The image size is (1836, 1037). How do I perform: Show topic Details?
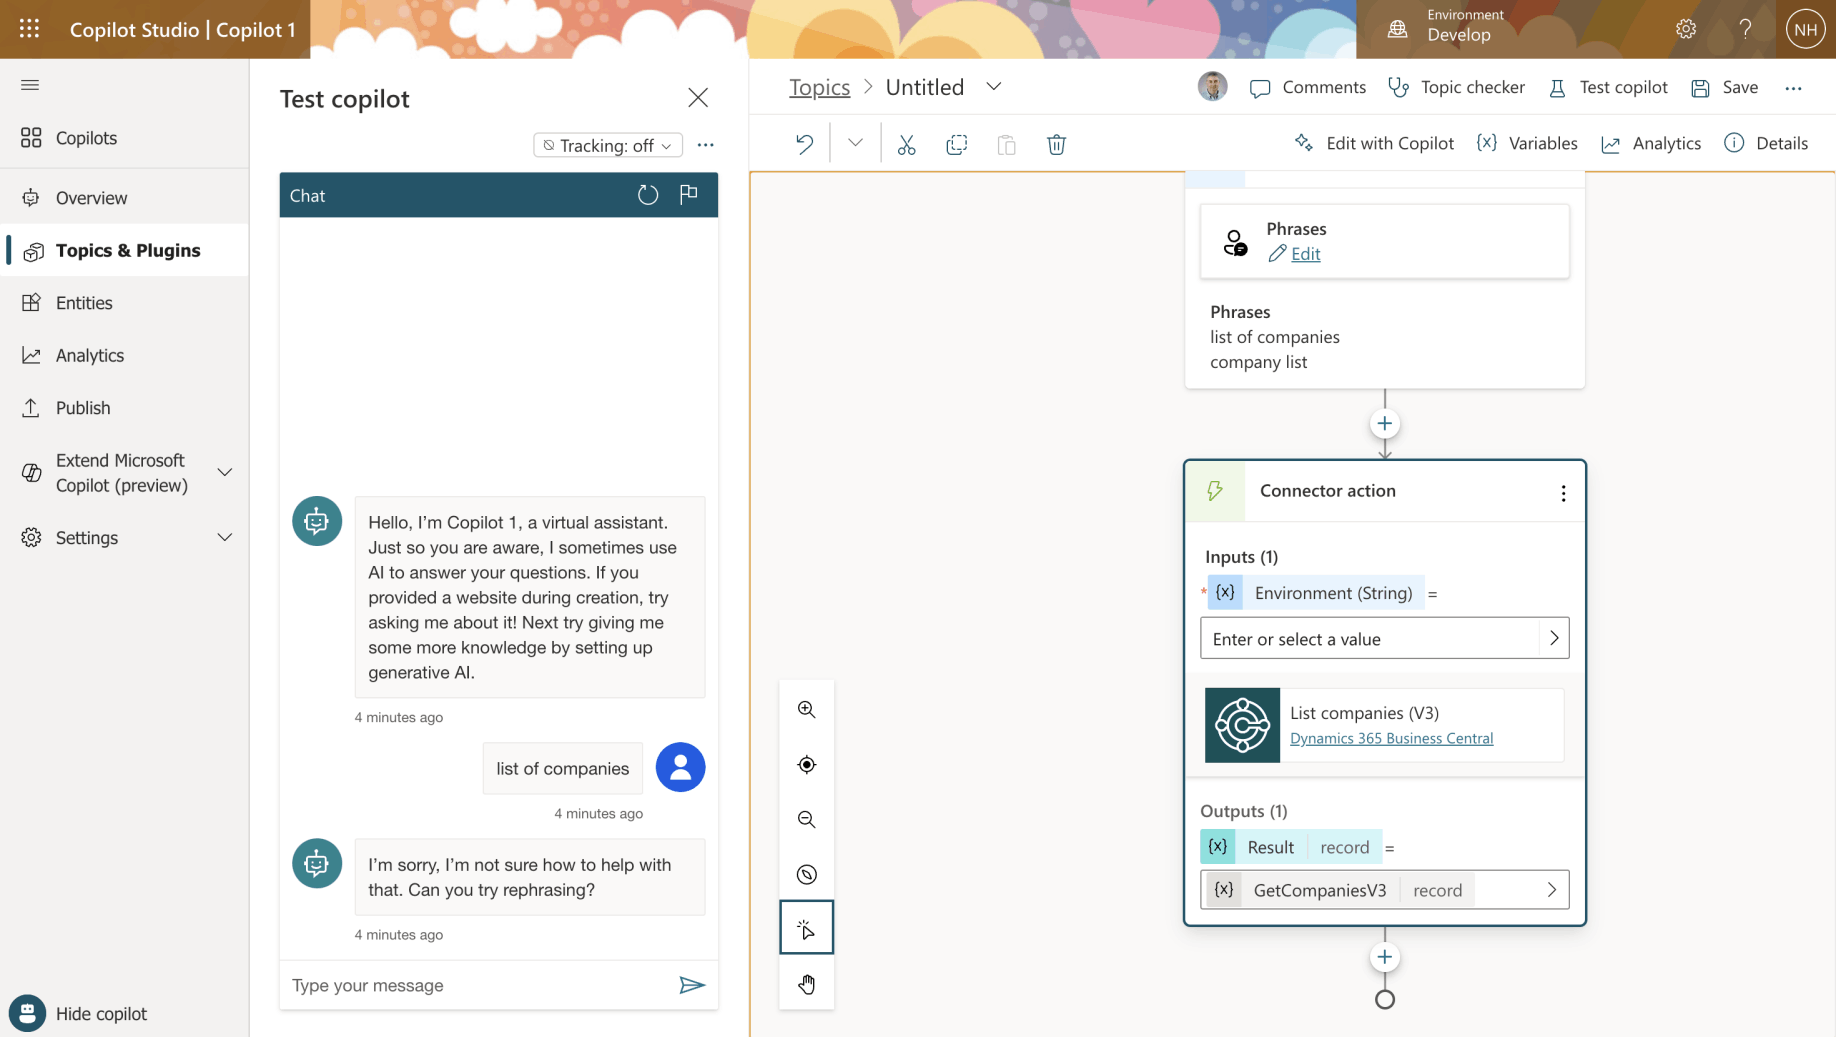tap(1766, 143)
